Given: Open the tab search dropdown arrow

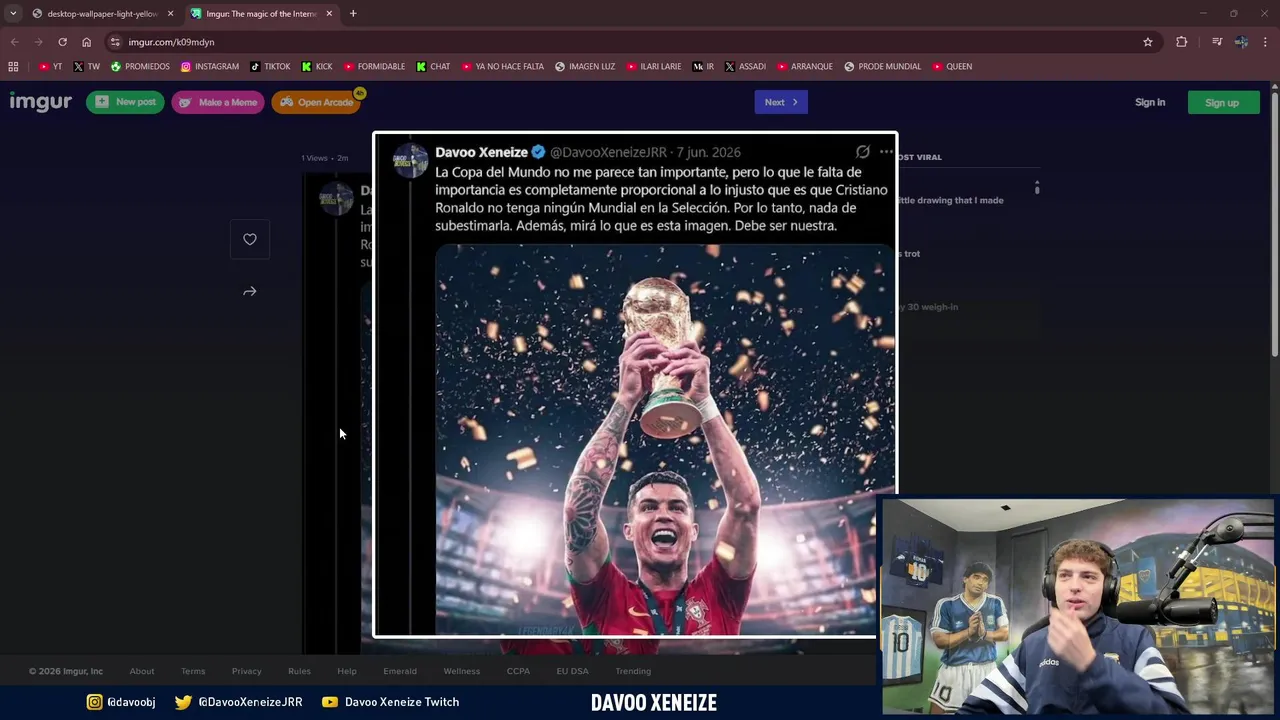Looking at the screenshot, I should 12,14.
